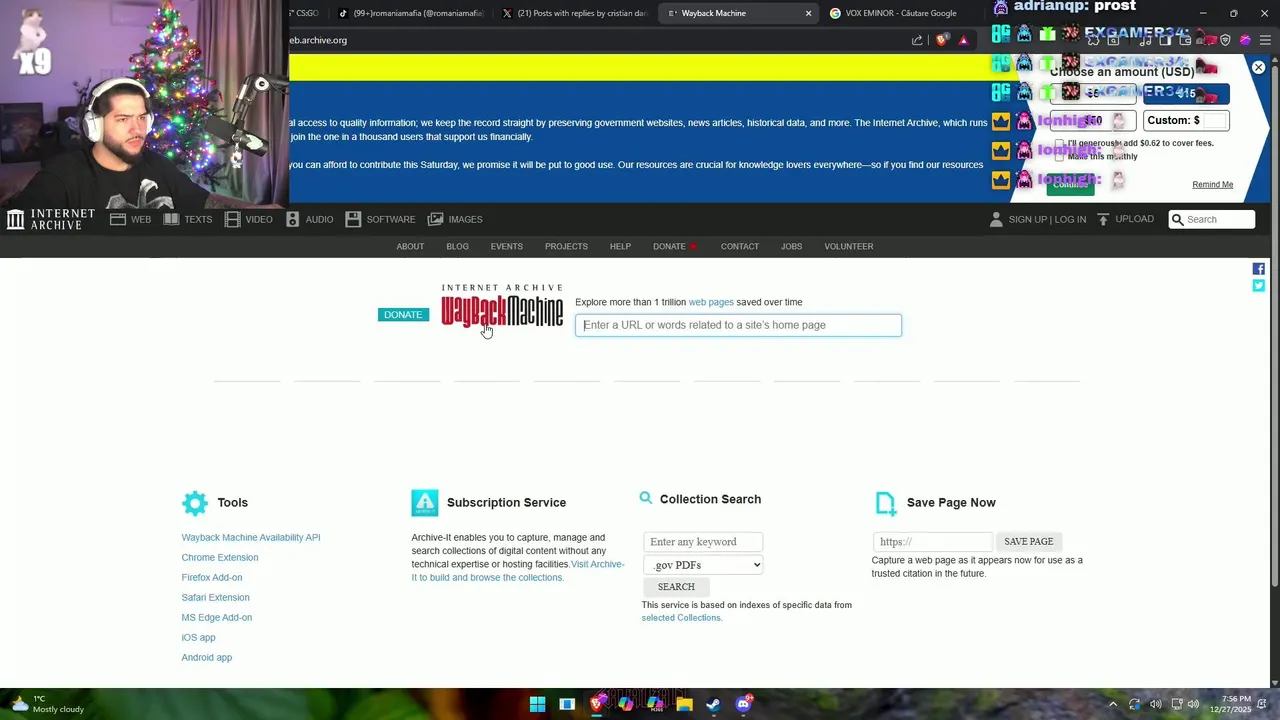
Task: Open the BLOG menu item
Action: pyautogui.click(x=457, y=246)
